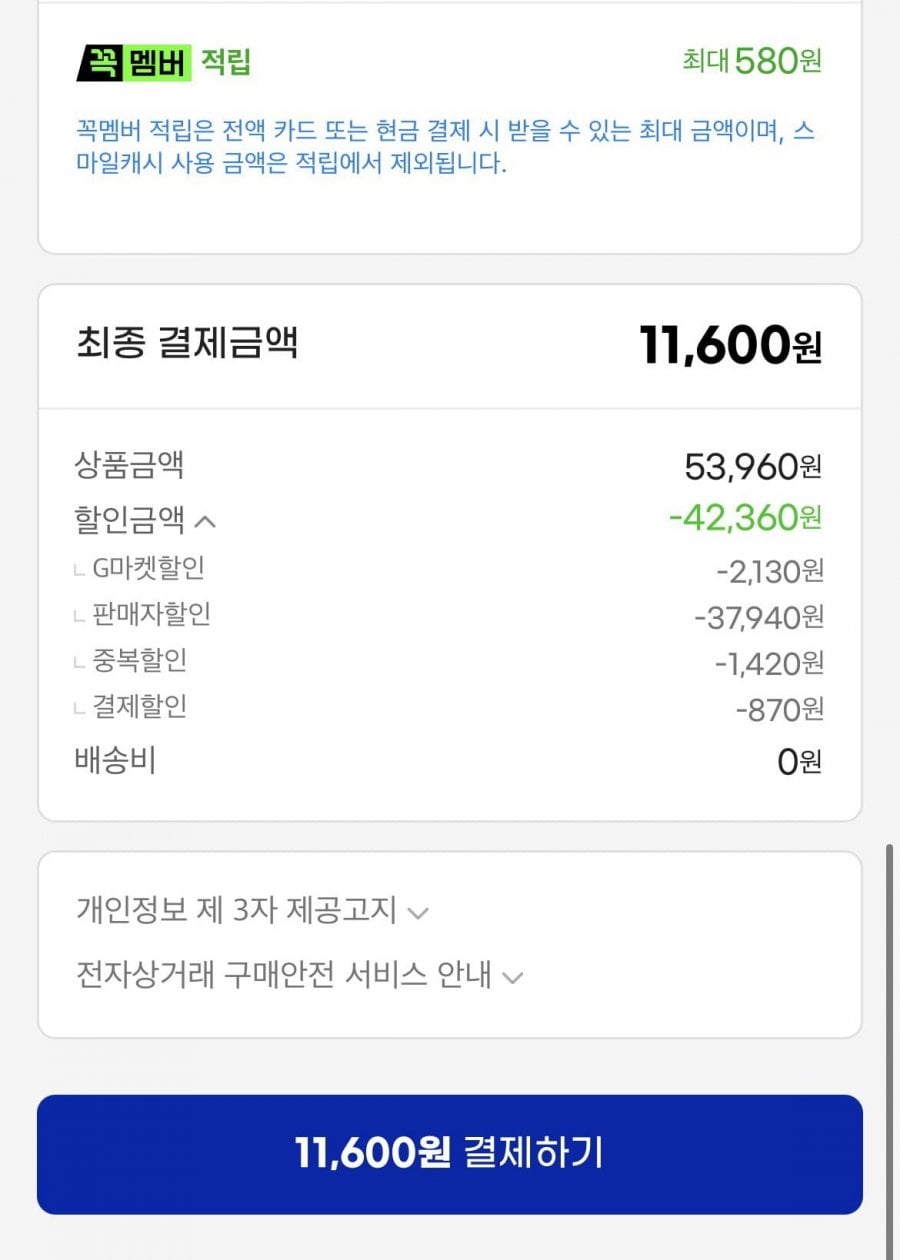Select the 최대 580원 reward amount
Image resolution: width=900 pixels, height=1260 pixels.
(752, 62)
